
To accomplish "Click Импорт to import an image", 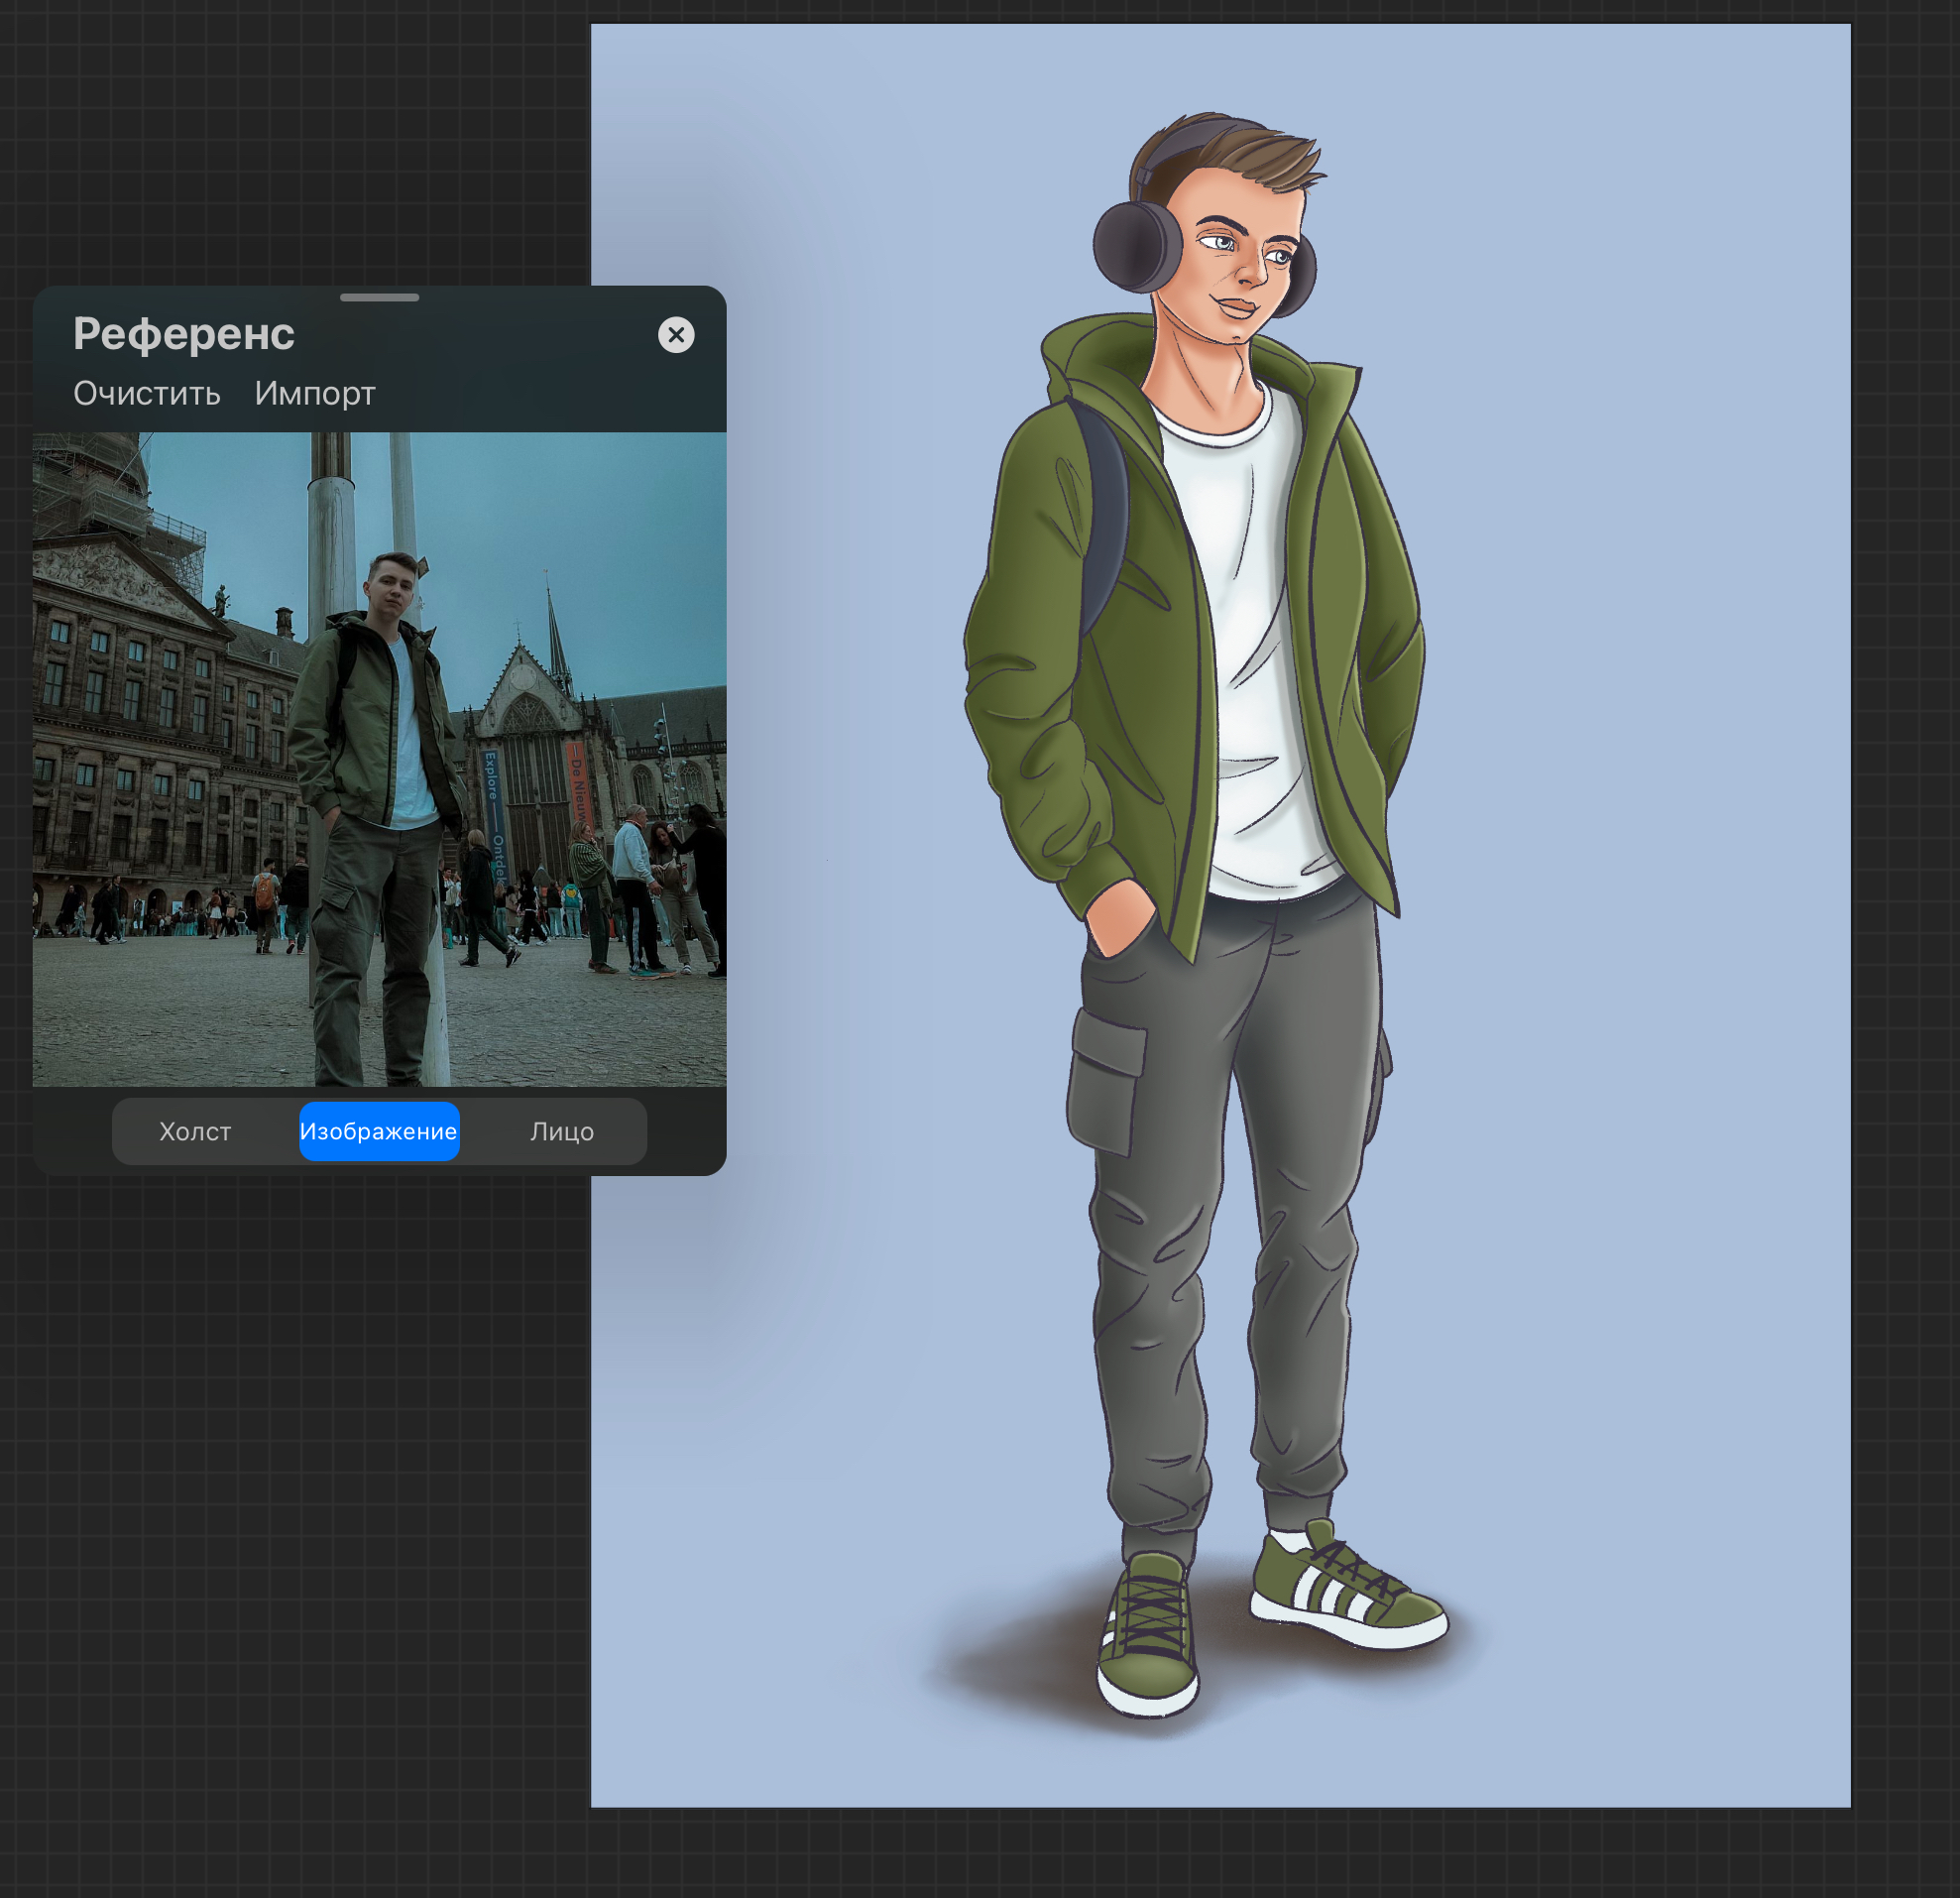I will pyautogui.click(x=314, y=393).
